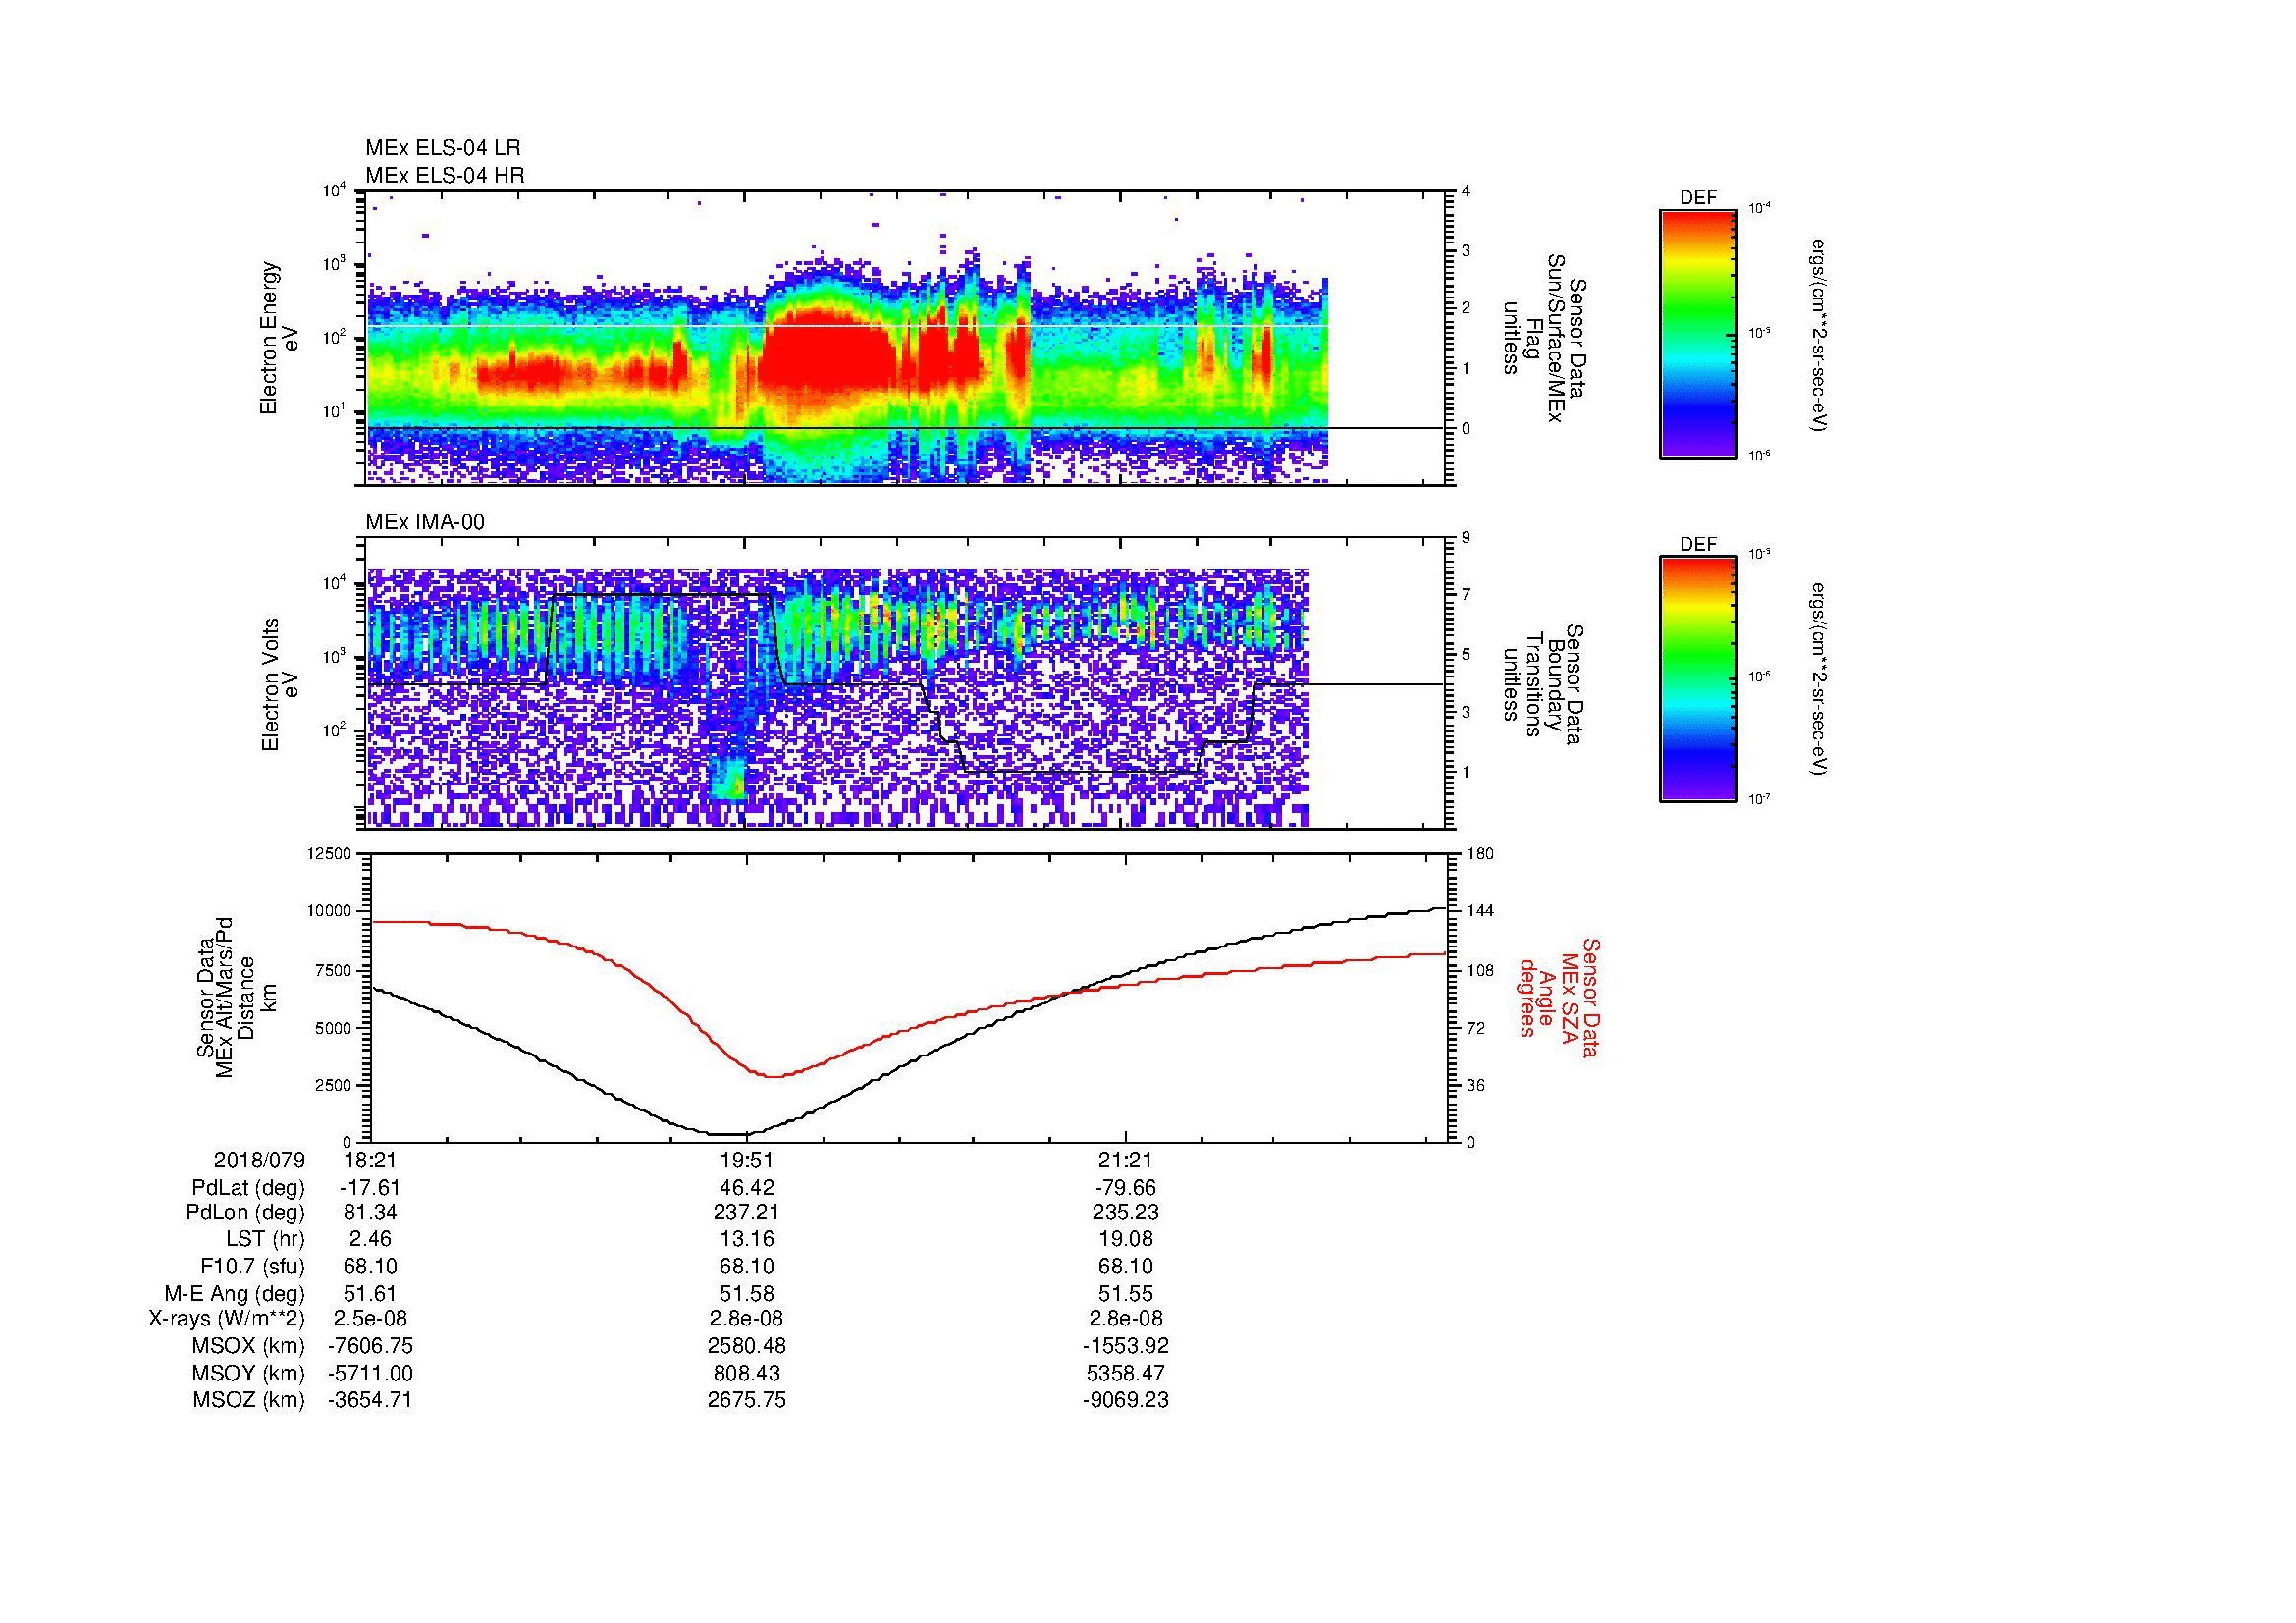Click the lower DEF color bar for IMA
This screenshot has height=1623, width=2296.
pos(1697,679)
